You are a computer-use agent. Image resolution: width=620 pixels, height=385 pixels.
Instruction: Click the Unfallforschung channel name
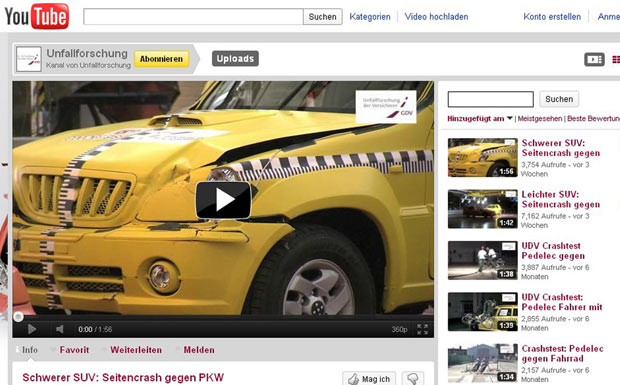coord(87,53)
